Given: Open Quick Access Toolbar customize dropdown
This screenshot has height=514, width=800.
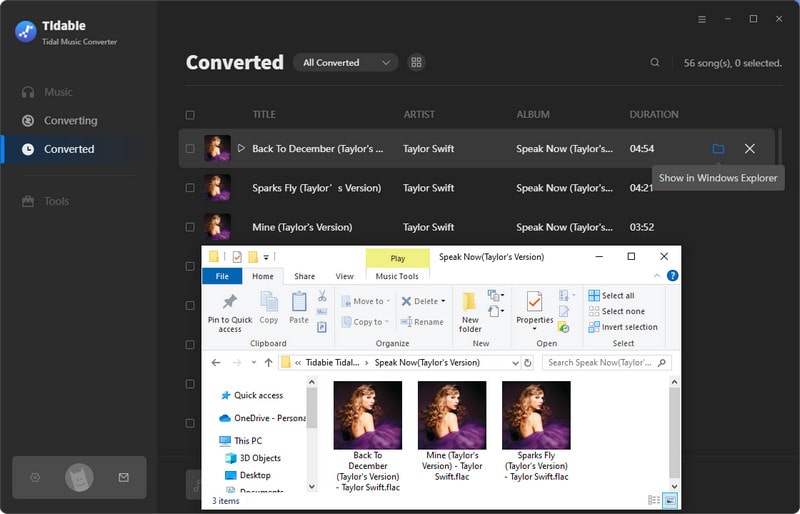Looking at the screenshot, I should [x=266, y=257].
